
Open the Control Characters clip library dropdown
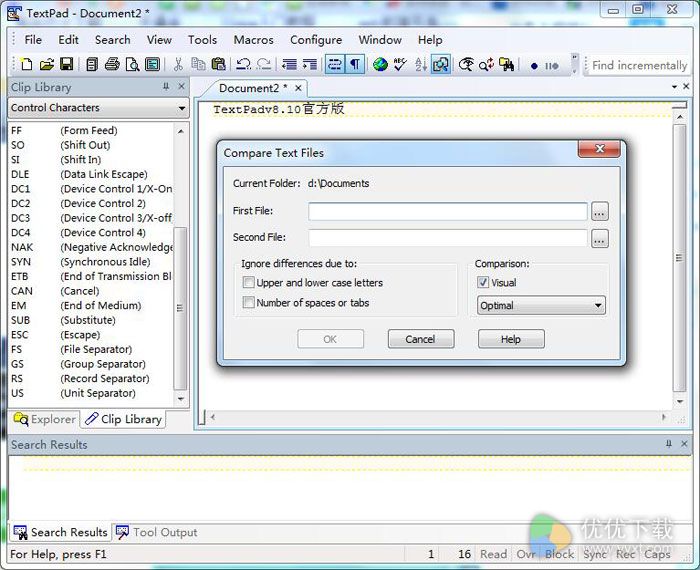pyautogui.click(x=99, y=108)
